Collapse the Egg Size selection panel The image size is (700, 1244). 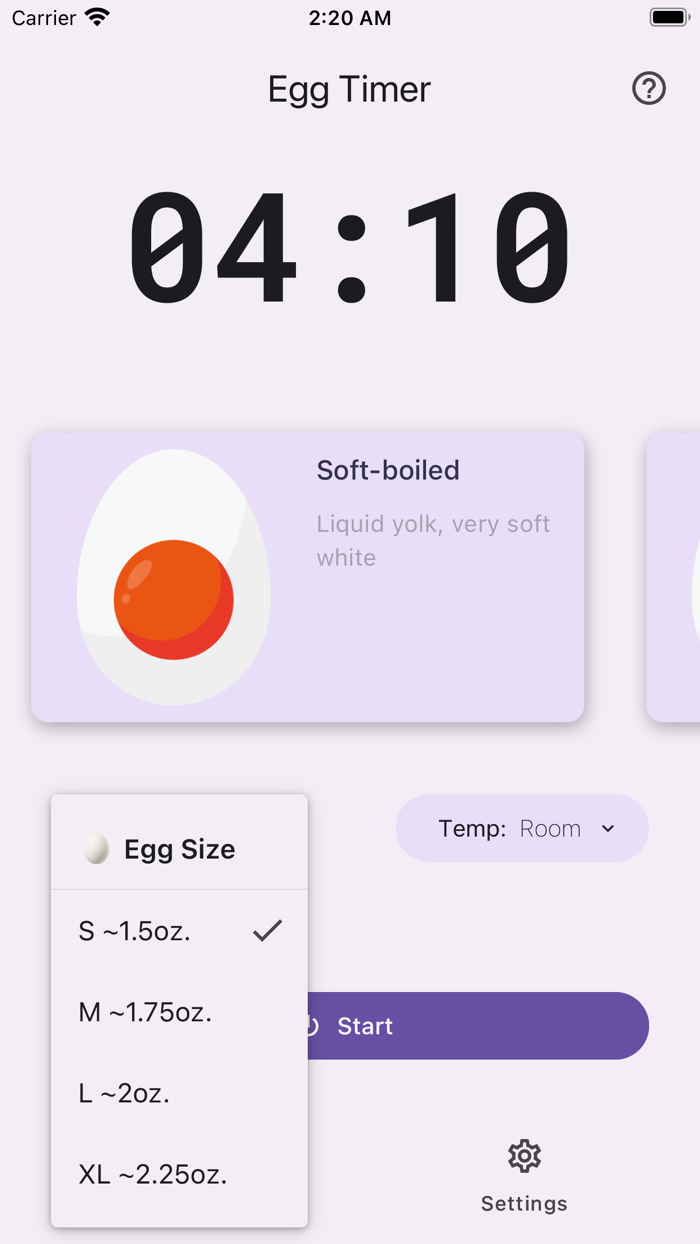[x=178, y=849]
